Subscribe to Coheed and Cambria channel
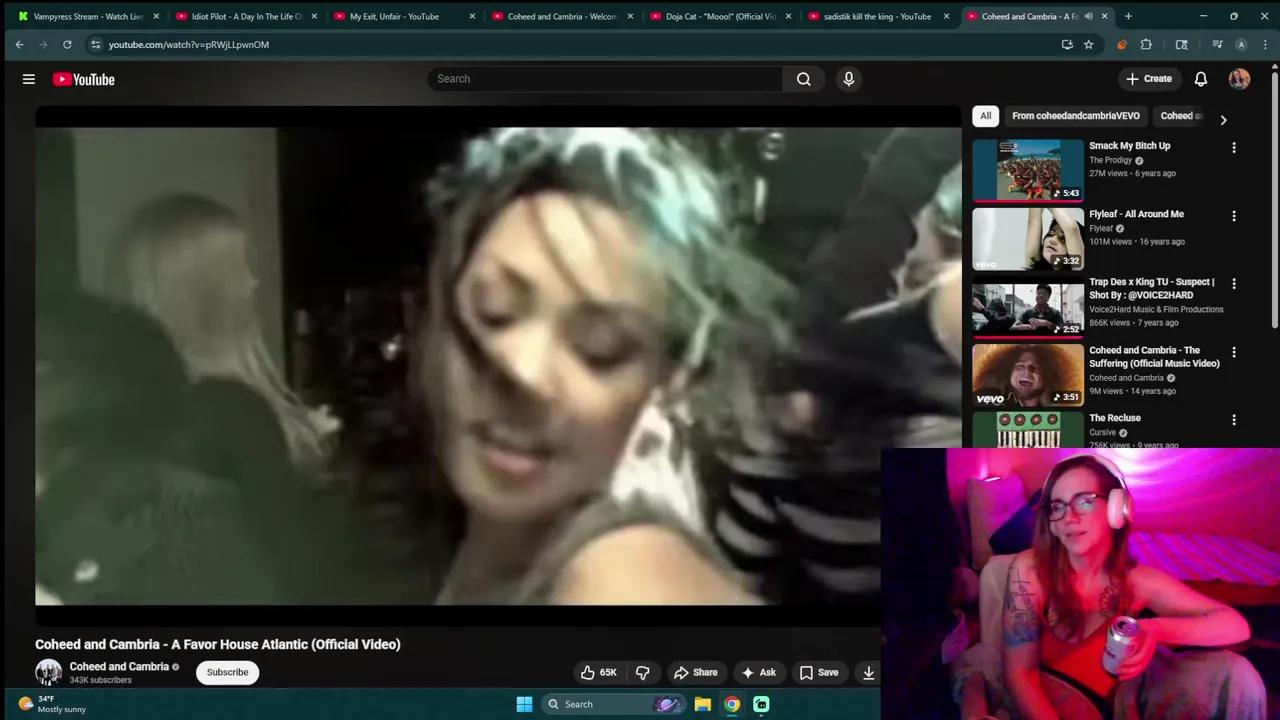This screenshot has height=720, width=1280. click(x=227, y=672)
